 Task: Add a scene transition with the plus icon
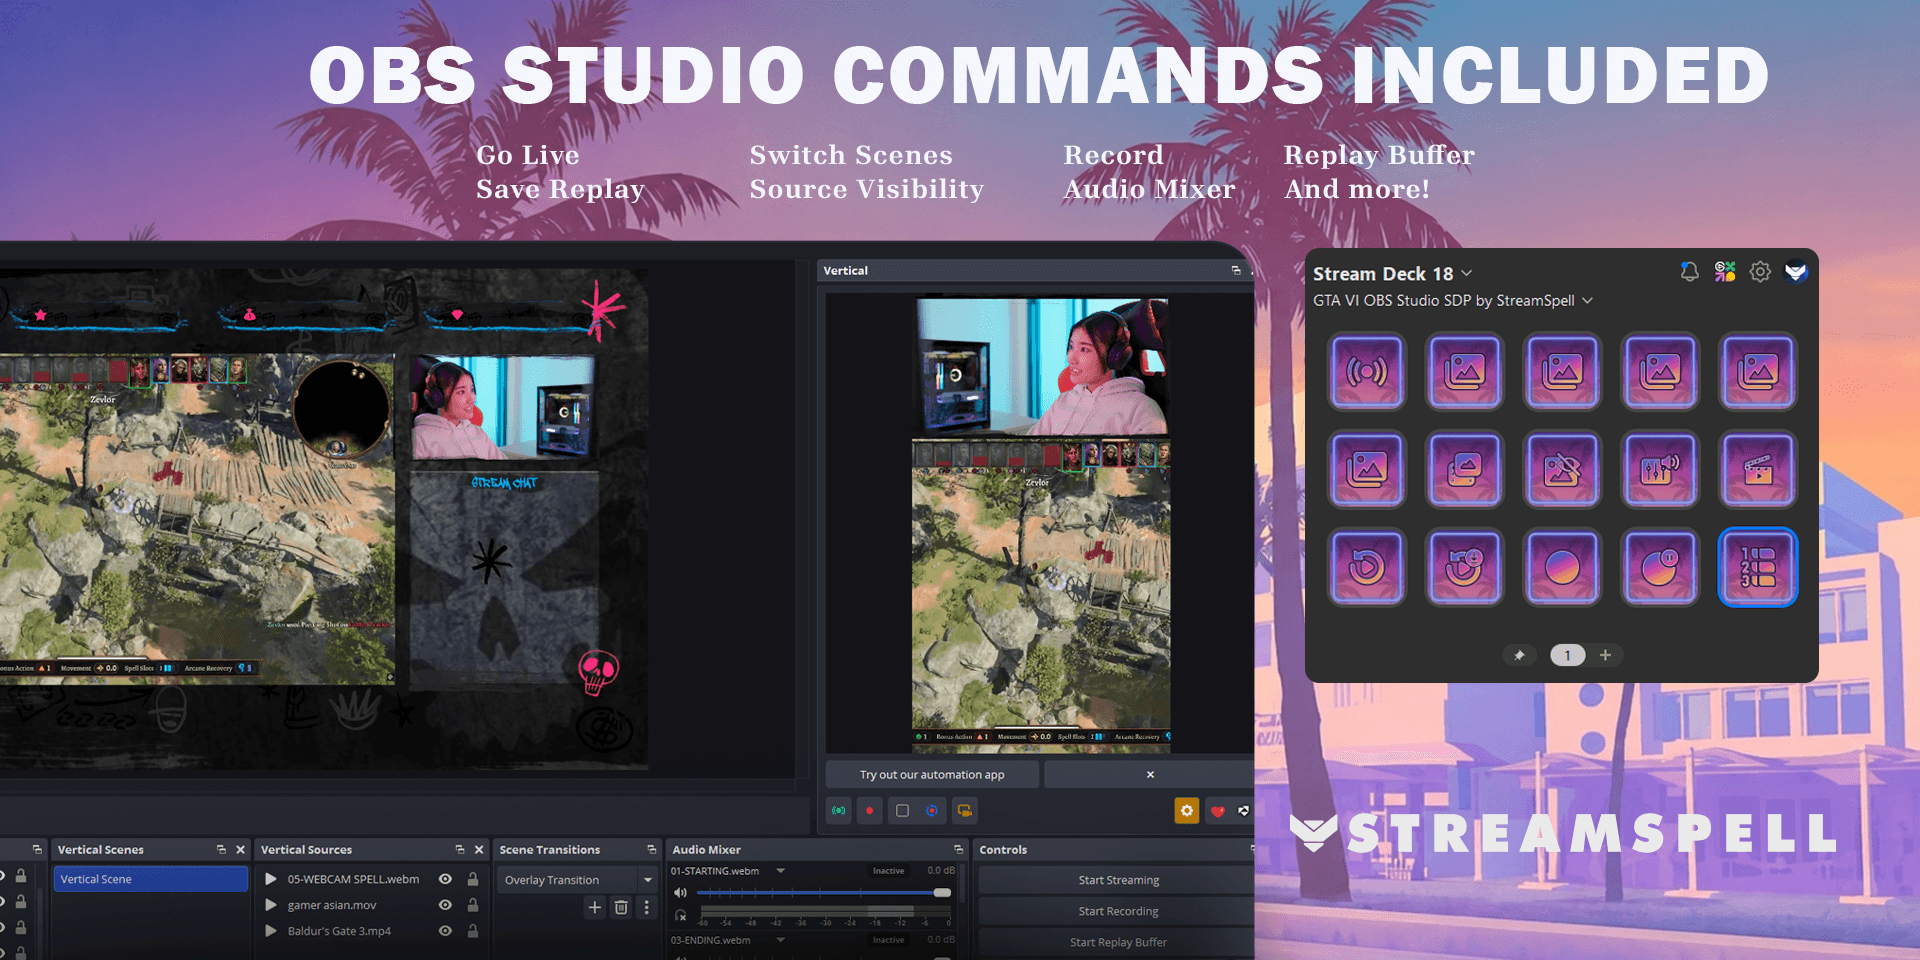595,907
